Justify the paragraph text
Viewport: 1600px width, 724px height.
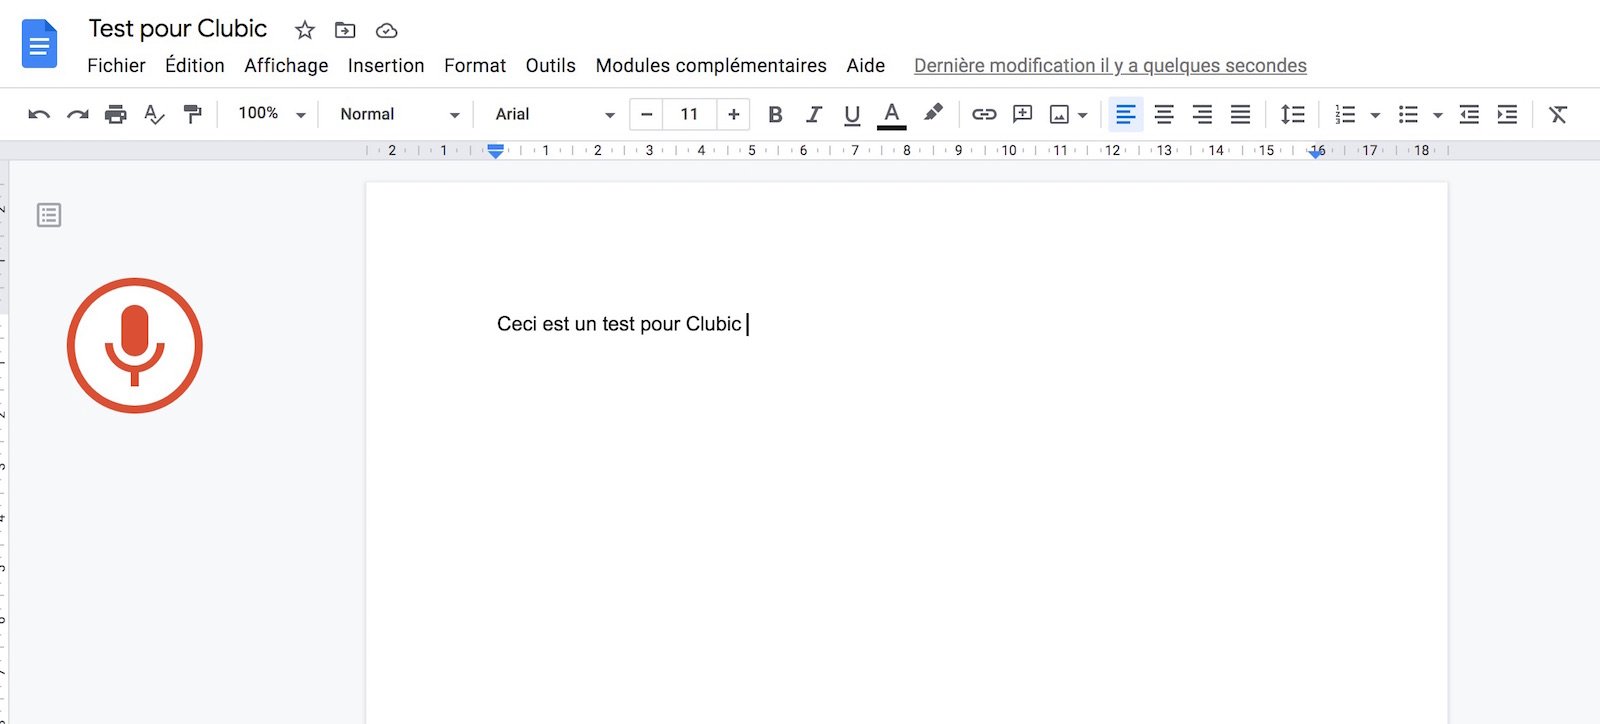pos(1240,114)
